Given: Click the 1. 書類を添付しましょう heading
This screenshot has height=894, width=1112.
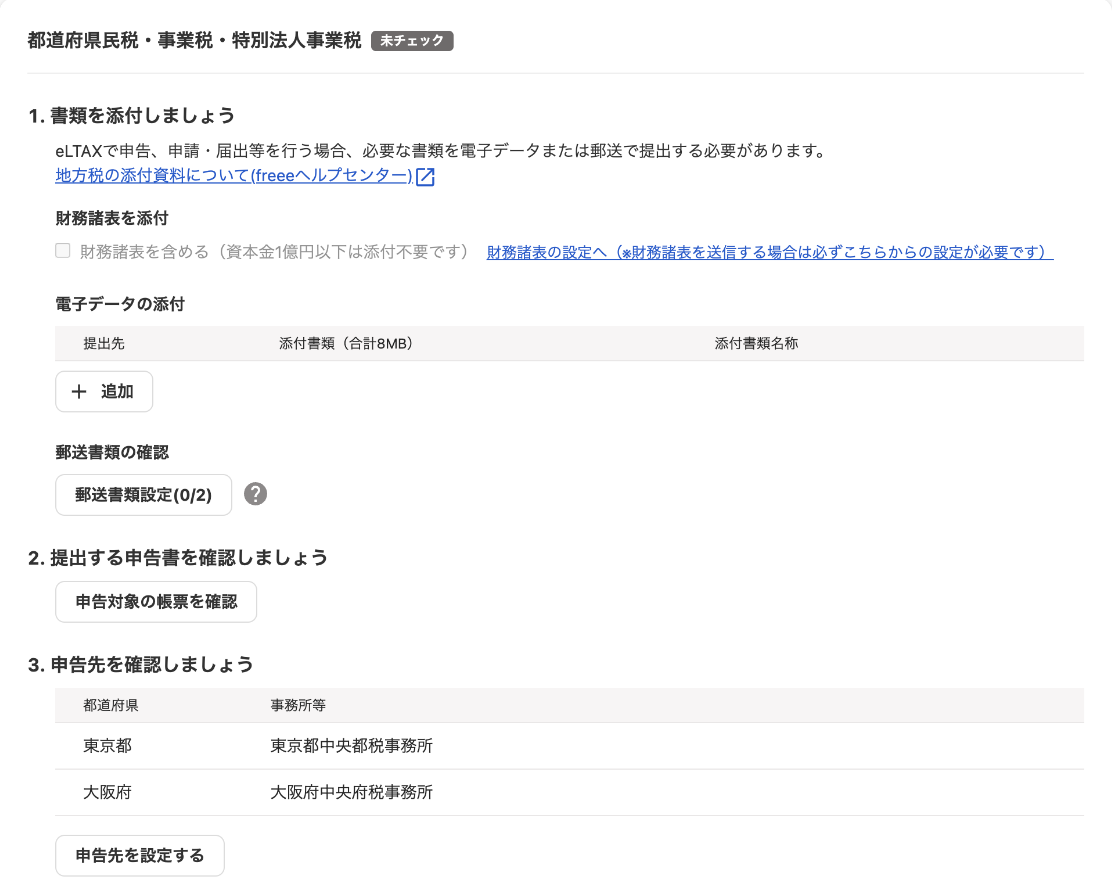Looking at the screenshot, I should click(x=131, y=116).
